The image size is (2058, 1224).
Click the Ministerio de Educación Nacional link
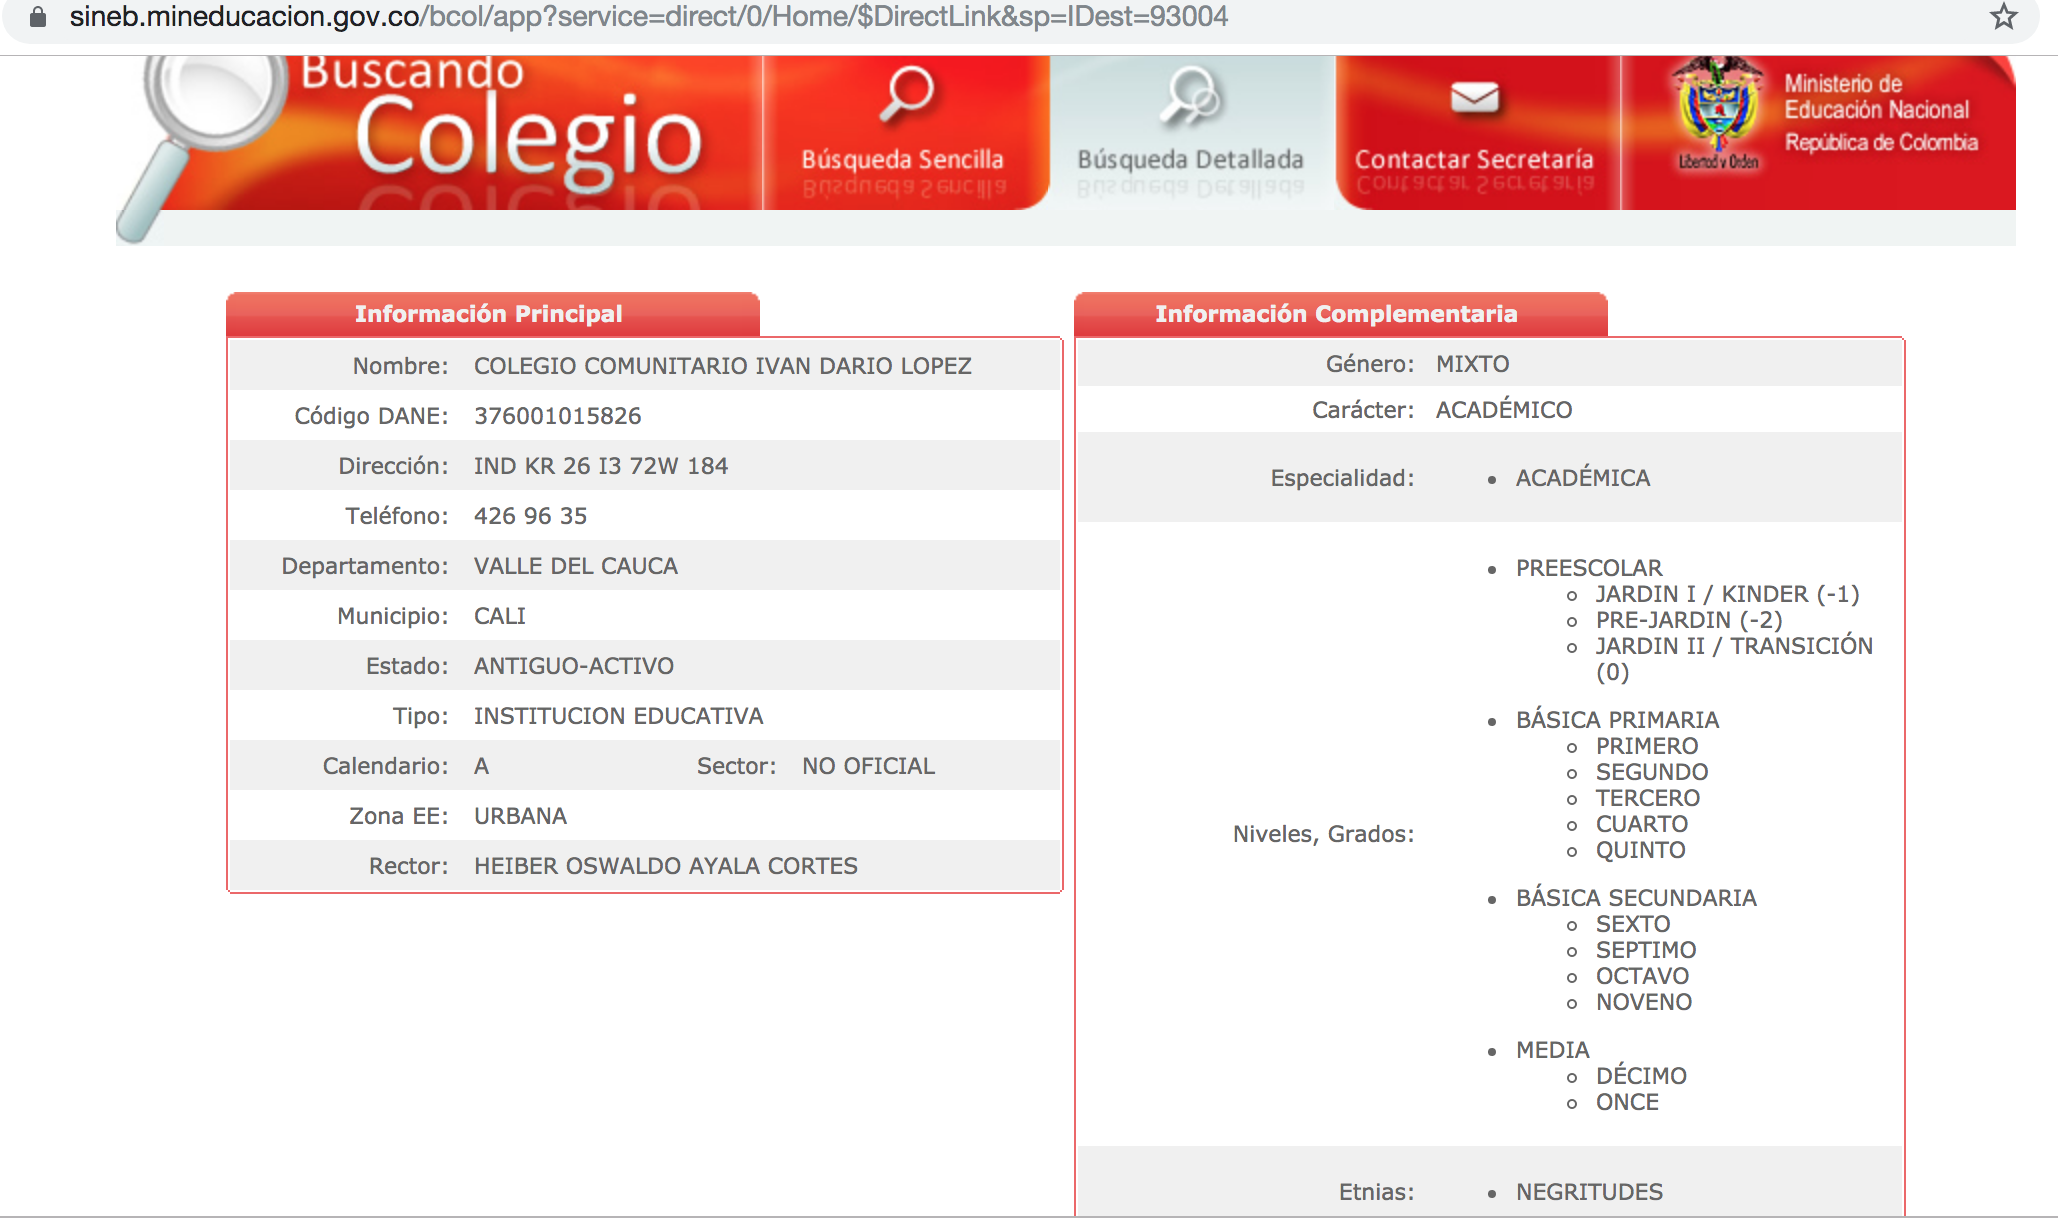(1880, 112)
